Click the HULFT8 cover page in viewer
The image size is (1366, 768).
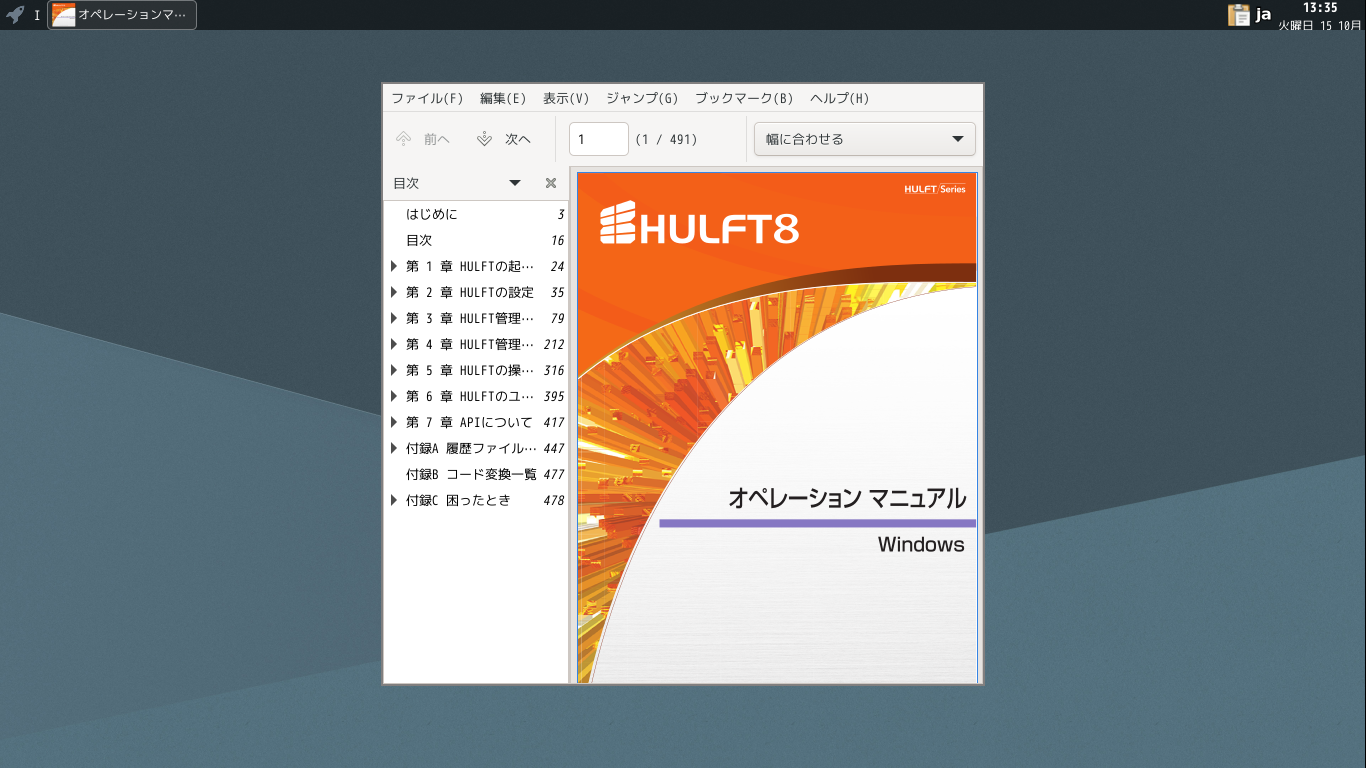[x=777, y=428]
